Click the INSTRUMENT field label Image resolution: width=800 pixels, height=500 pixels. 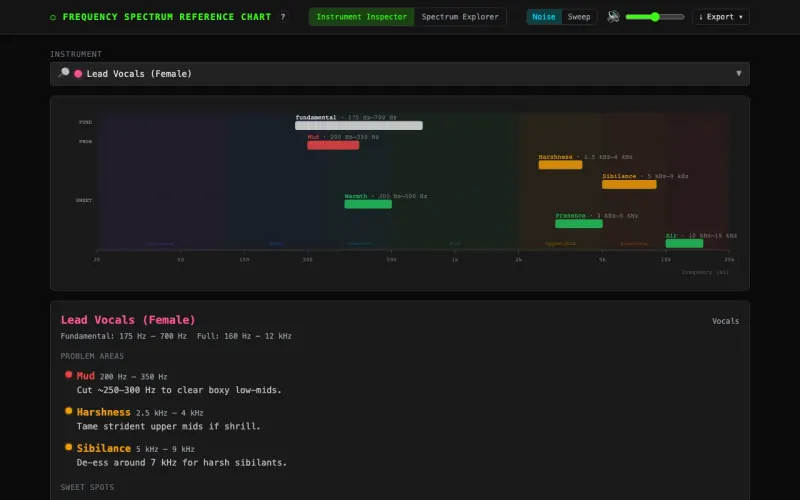click(76, 54)
